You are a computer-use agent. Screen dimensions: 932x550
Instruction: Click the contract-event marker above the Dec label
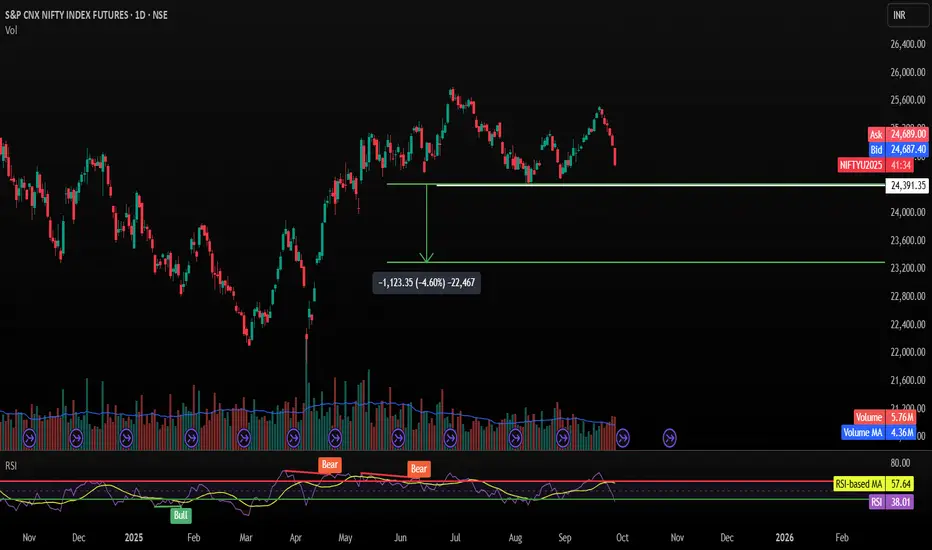pyautogui.click(x=76, y=439)
